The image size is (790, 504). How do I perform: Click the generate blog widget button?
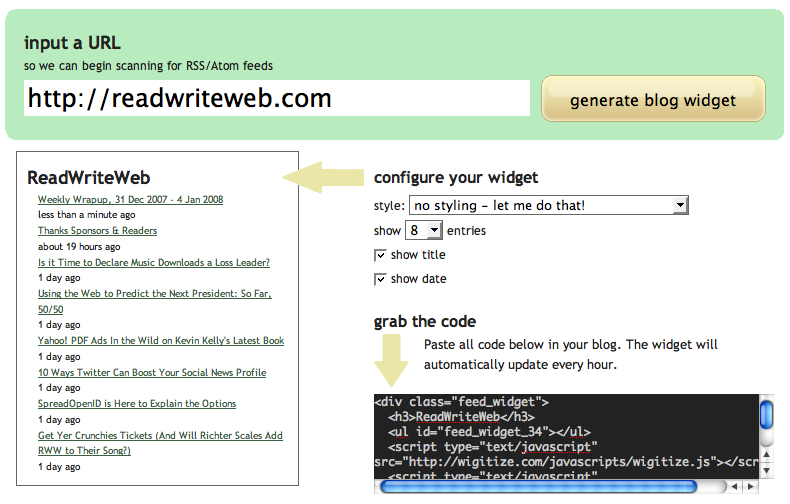[x=653, y=99]
